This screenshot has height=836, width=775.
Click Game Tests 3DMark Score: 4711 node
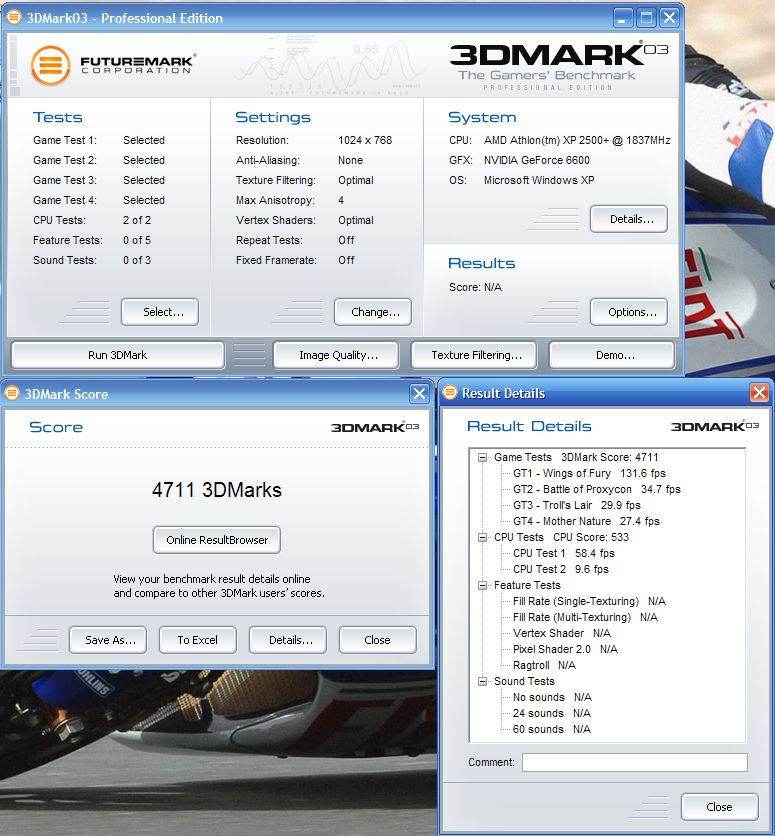[576, 457]
